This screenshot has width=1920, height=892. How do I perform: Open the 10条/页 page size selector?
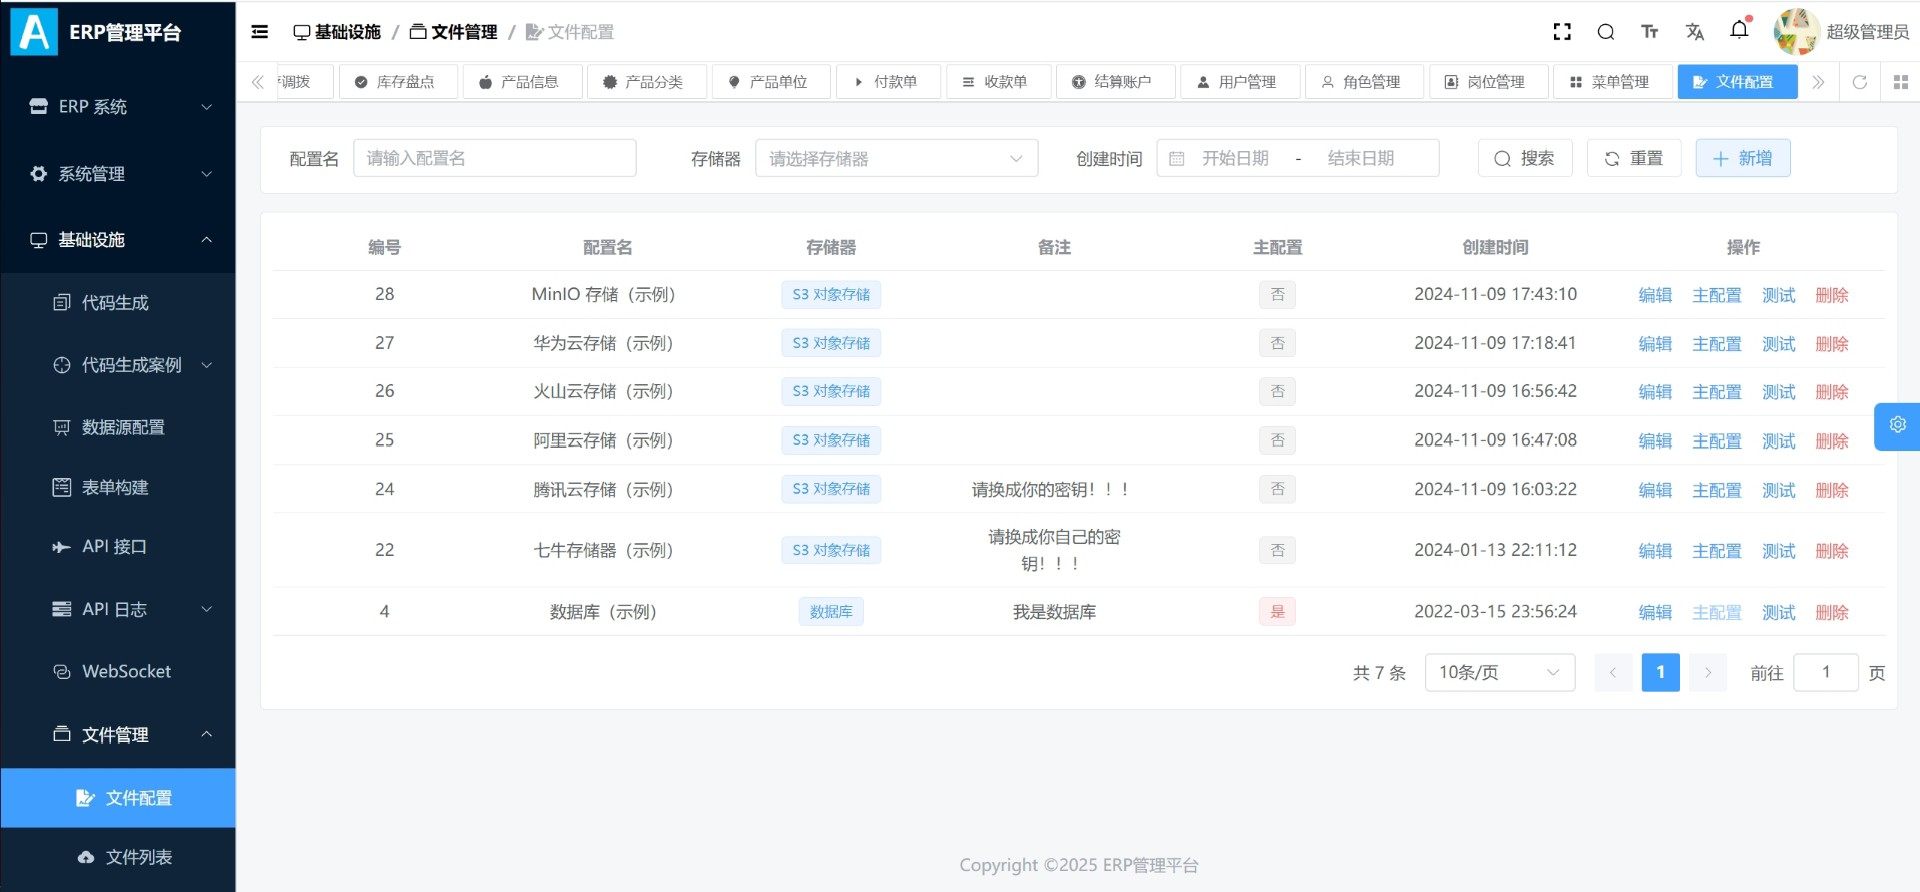point(1499,672)
